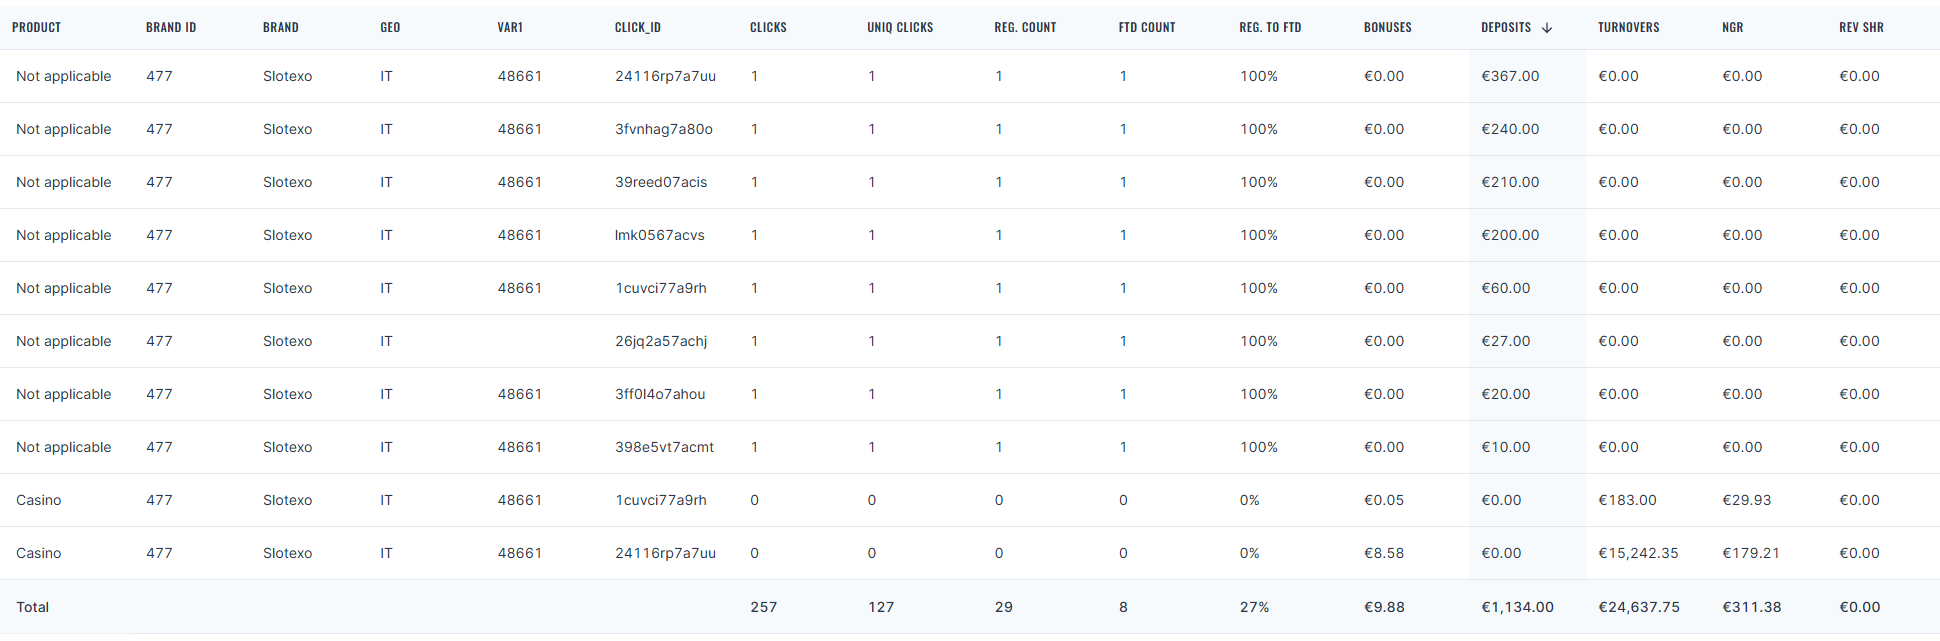
Task: Sort by the REV SHR column header
Action: click(x=1861, y=28)
